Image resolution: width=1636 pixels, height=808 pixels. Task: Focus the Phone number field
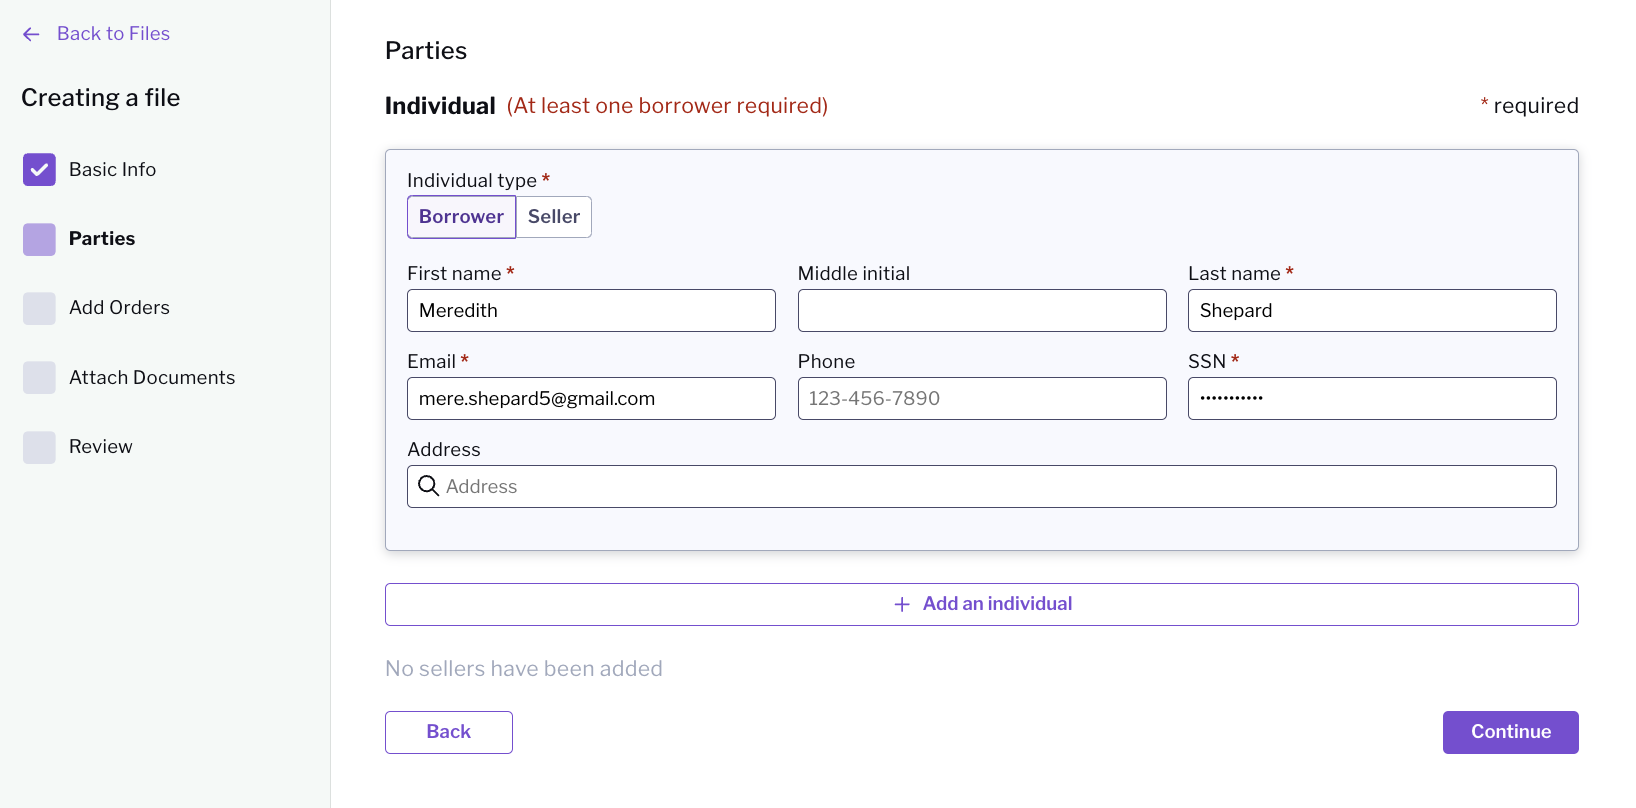click(x=982, y=399)
